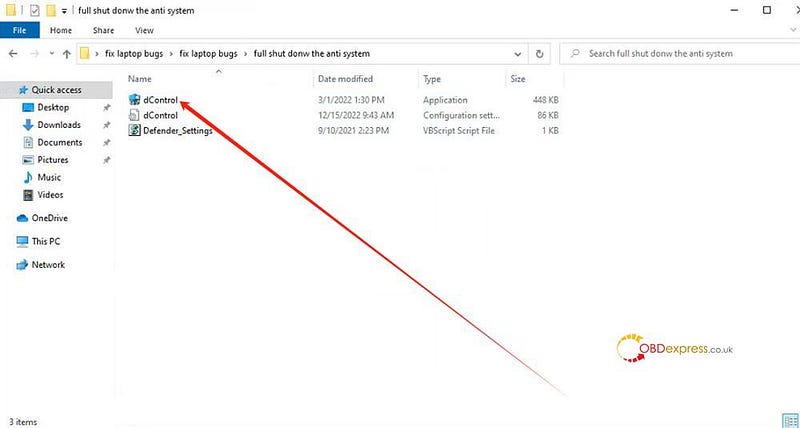Select Documents in Quick access

[60, 142]
